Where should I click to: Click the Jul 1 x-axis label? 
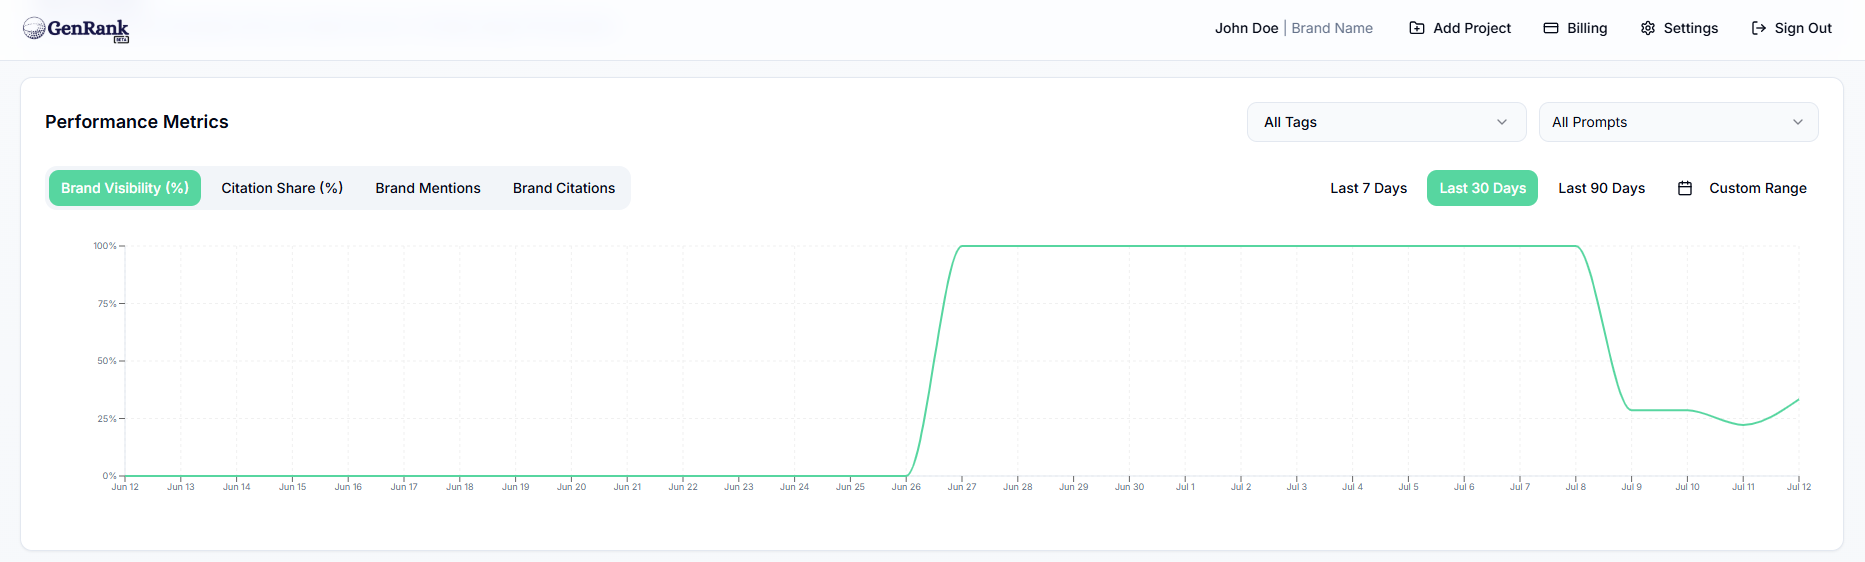[x=1185, y=487]
